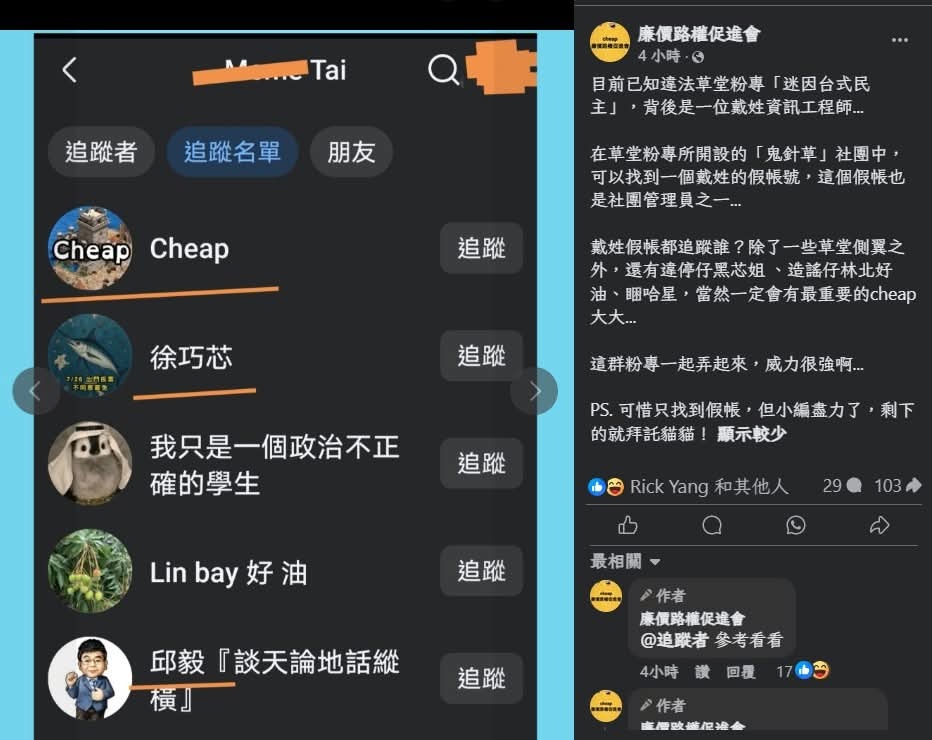Go to previous photo with left arrow
Viewport: 932px width, 740px height.
36,391
